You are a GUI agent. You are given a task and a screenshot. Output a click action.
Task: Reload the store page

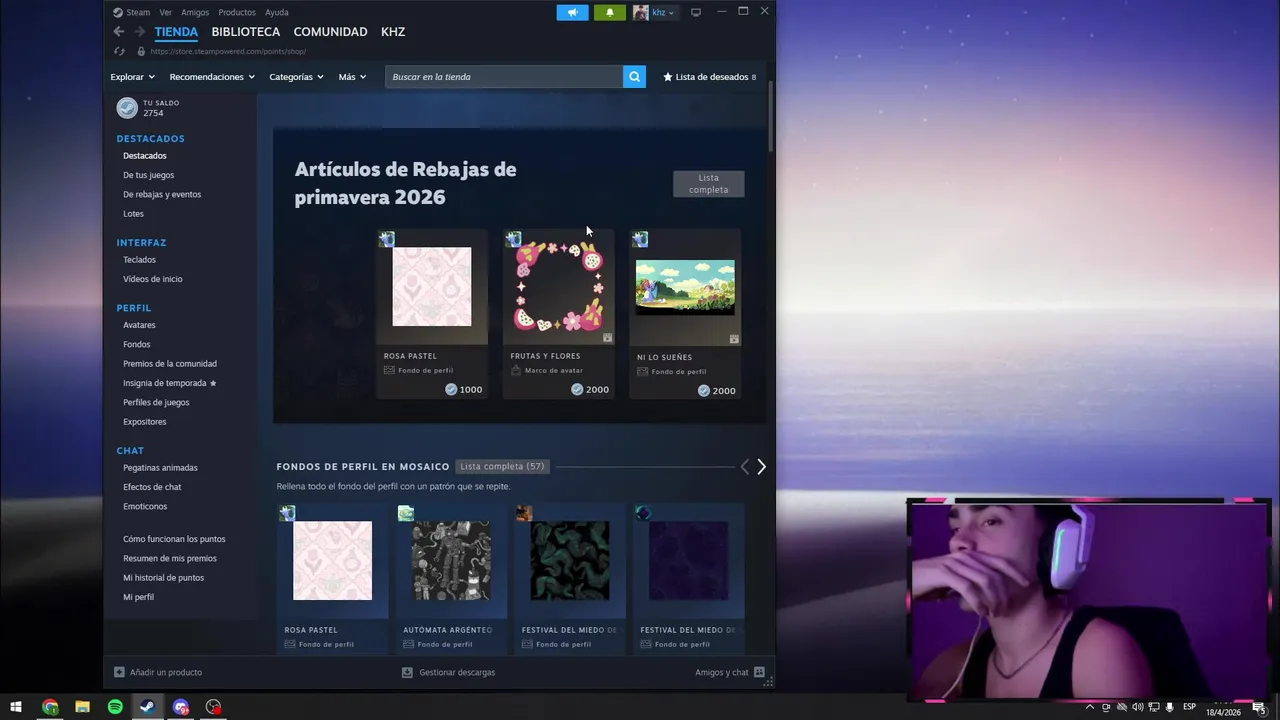(119, 51)
